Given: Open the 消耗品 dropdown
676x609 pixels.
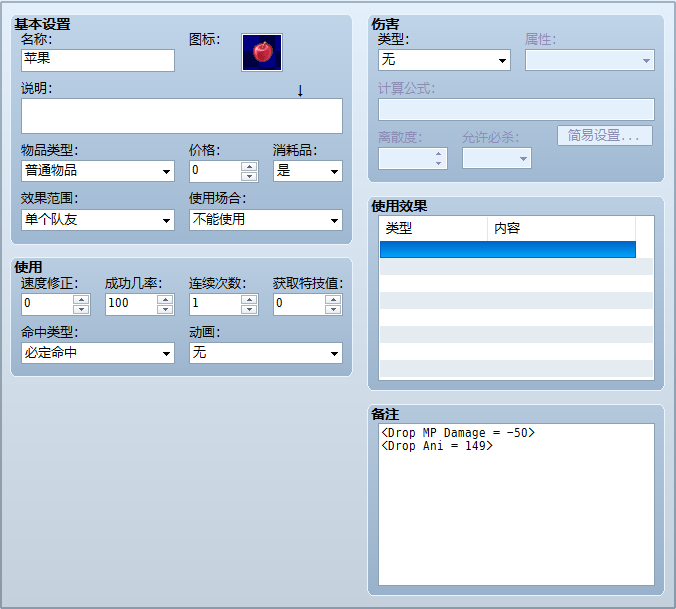Looking at the screenshot, I should (308, 171).
